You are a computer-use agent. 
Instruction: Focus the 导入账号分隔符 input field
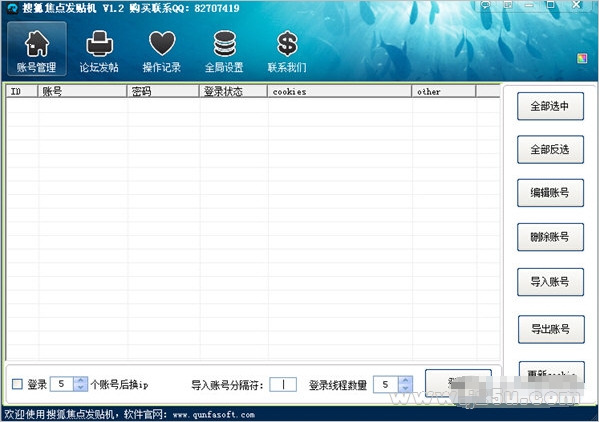[283, 385]
